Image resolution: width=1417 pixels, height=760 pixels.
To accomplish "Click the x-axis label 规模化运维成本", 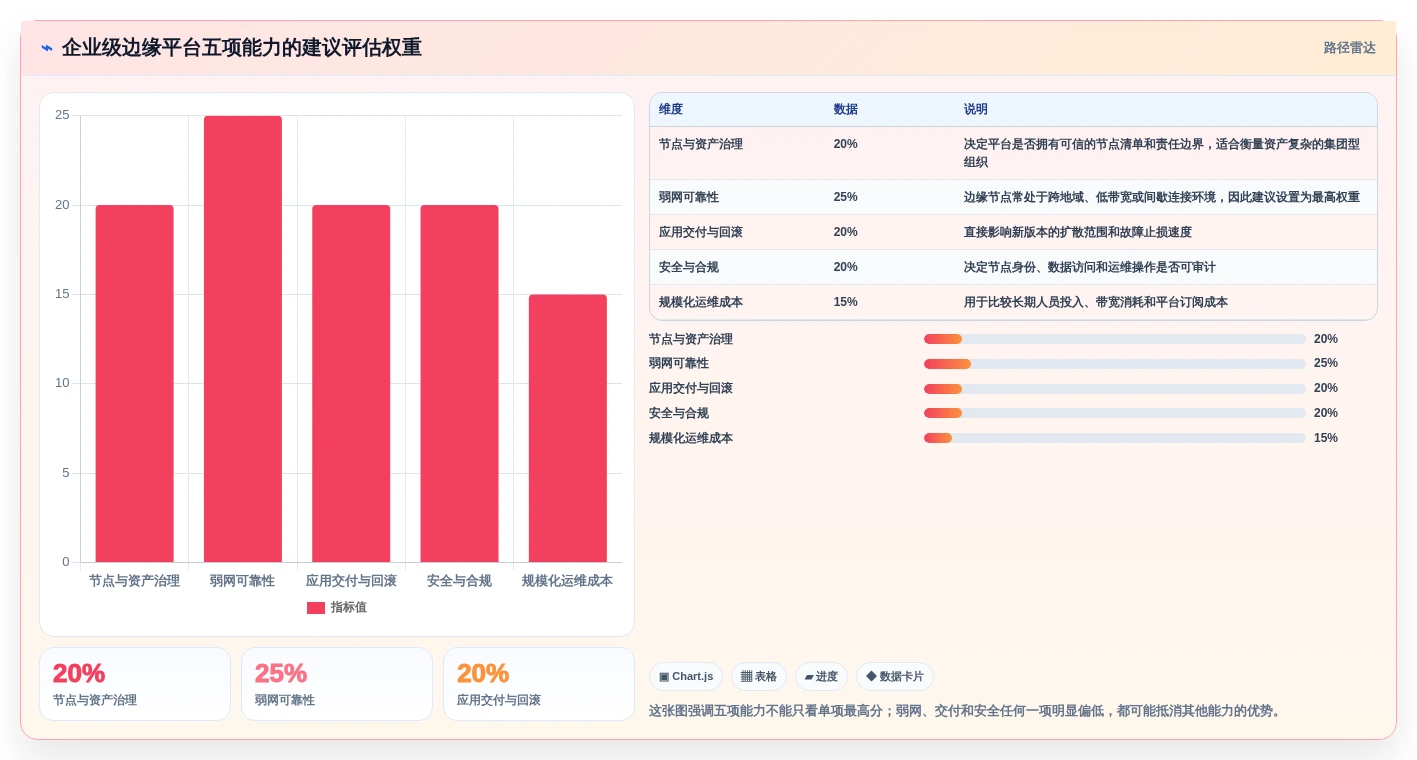I will pyautogui.click(x=567, y=581).
